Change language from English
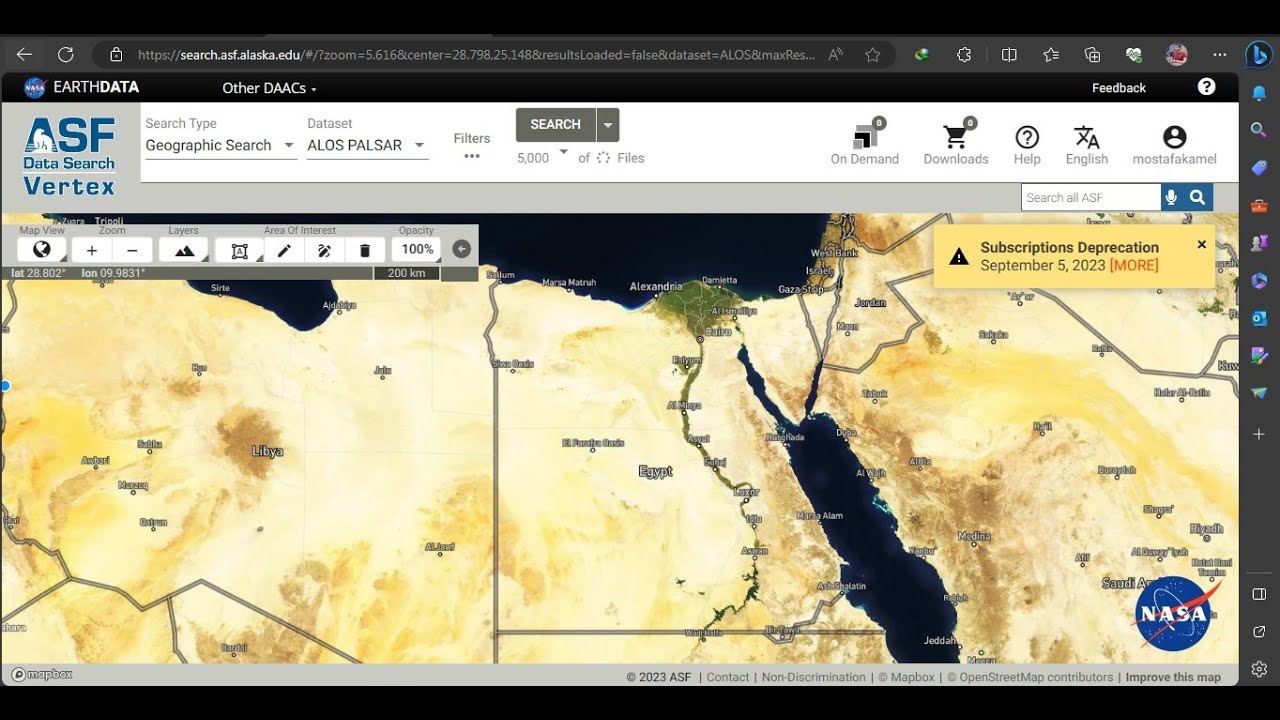1280x720 pixels. click(1087, 145)
